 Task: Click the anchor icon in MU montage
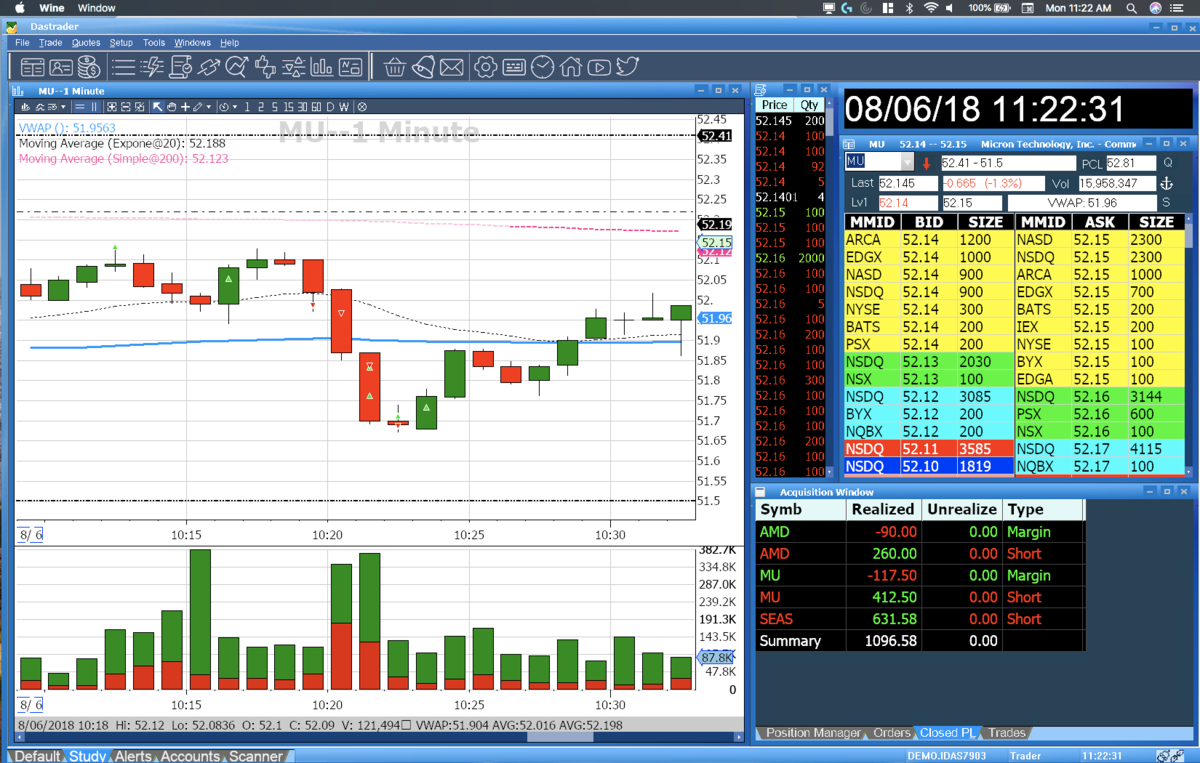[x=1165, y=183]
